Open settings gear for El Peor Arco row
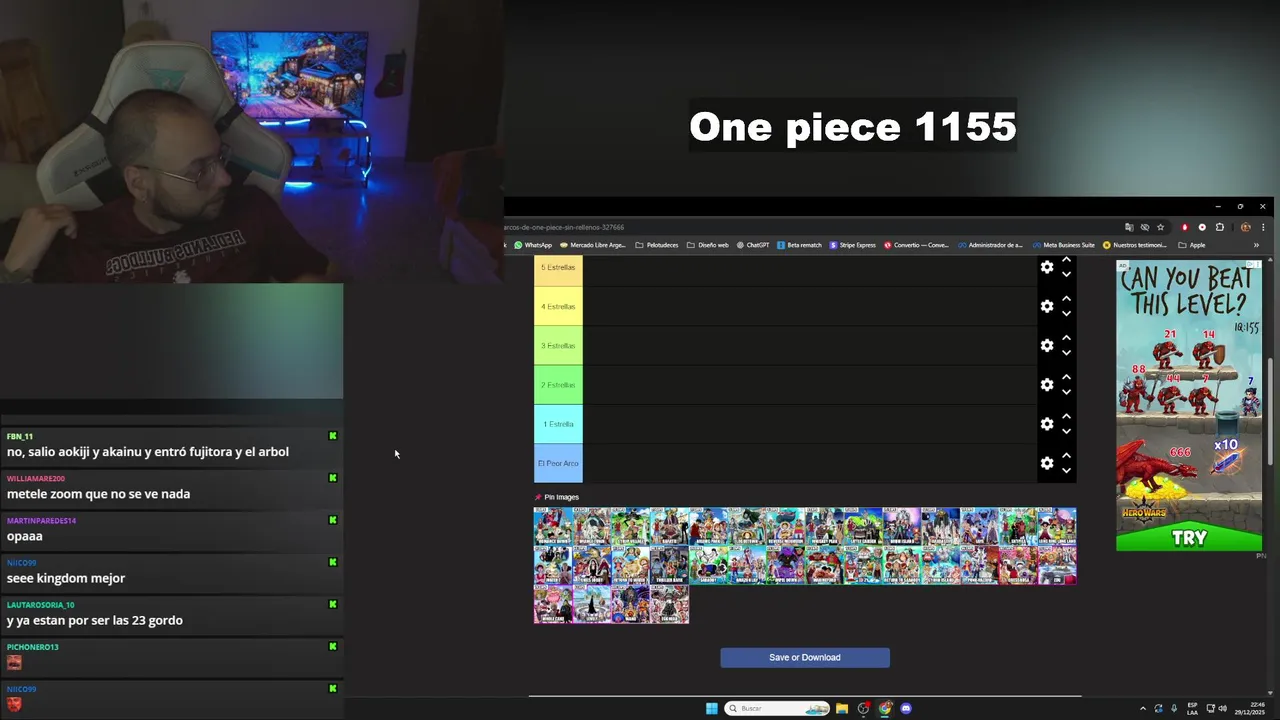The image size is (1280, 720). point(1047,463)
